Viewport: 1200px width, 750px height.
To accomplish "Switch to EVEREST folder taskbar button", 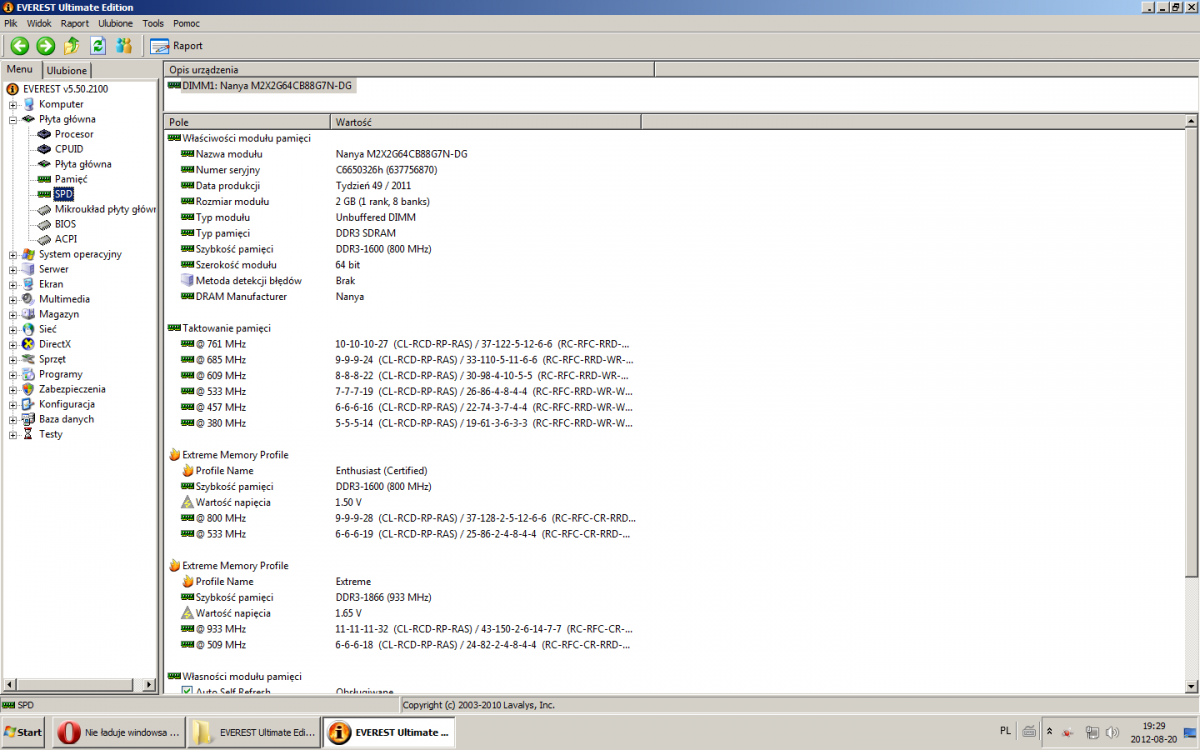I will [x=254, y=732].
